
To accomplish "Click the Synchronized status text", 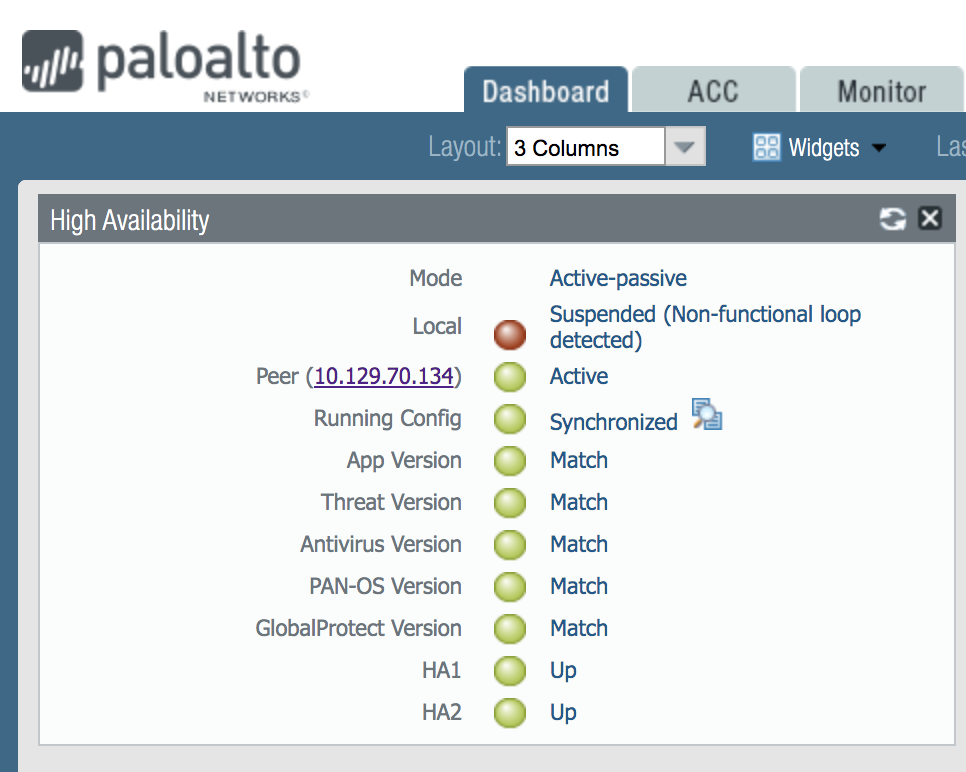I will (x=613, y=422).
